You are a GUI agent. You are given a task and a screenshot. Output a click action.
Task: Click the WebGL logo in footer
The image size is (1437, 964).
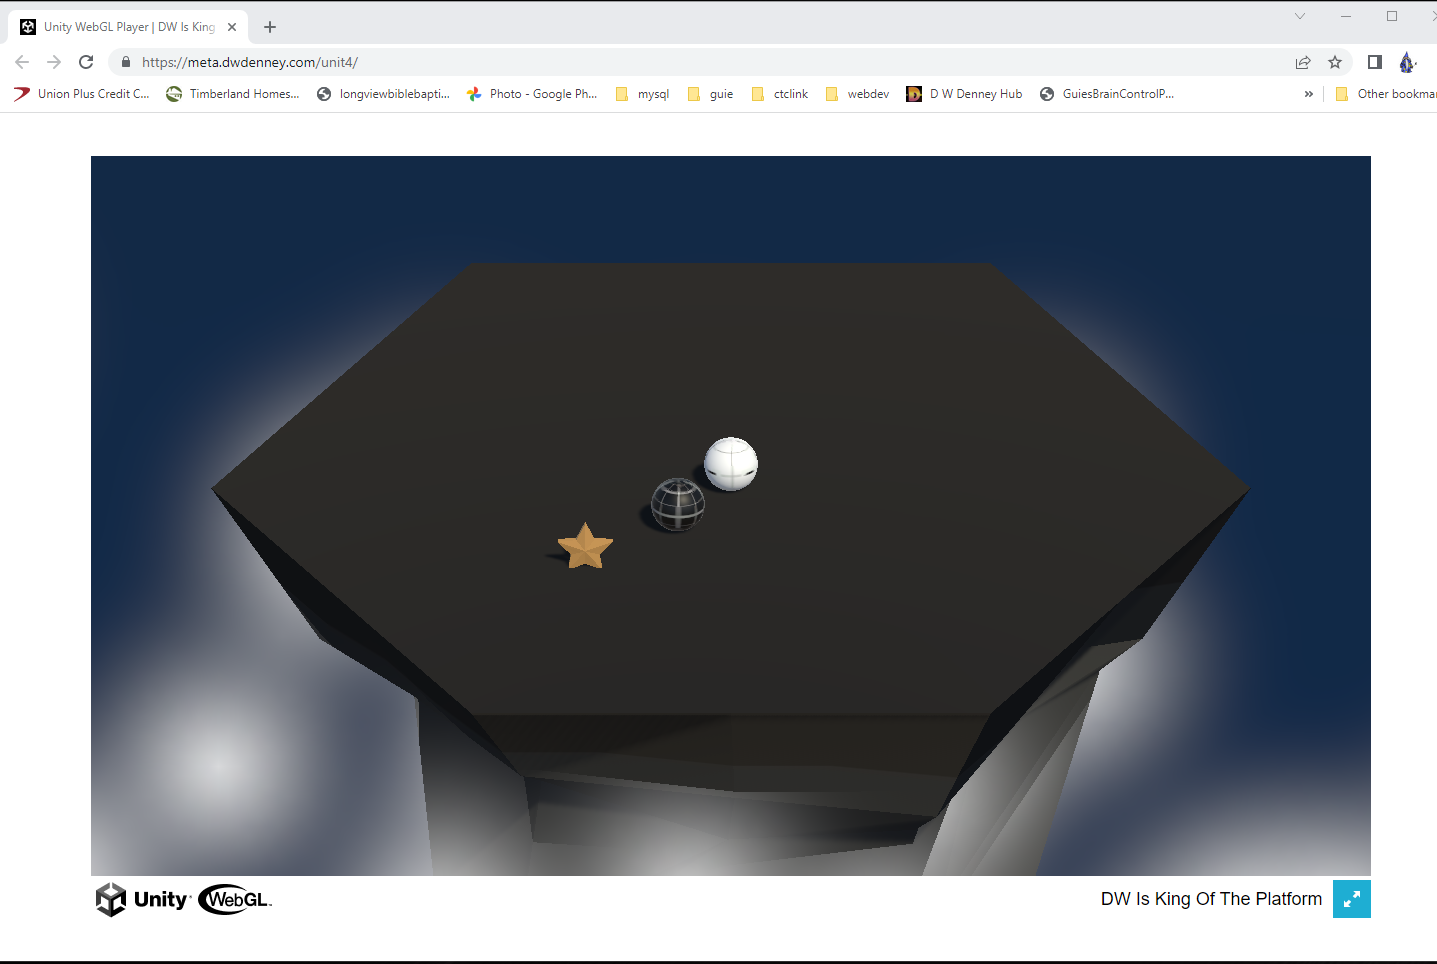pyautogui.click(x=235, y=899)
